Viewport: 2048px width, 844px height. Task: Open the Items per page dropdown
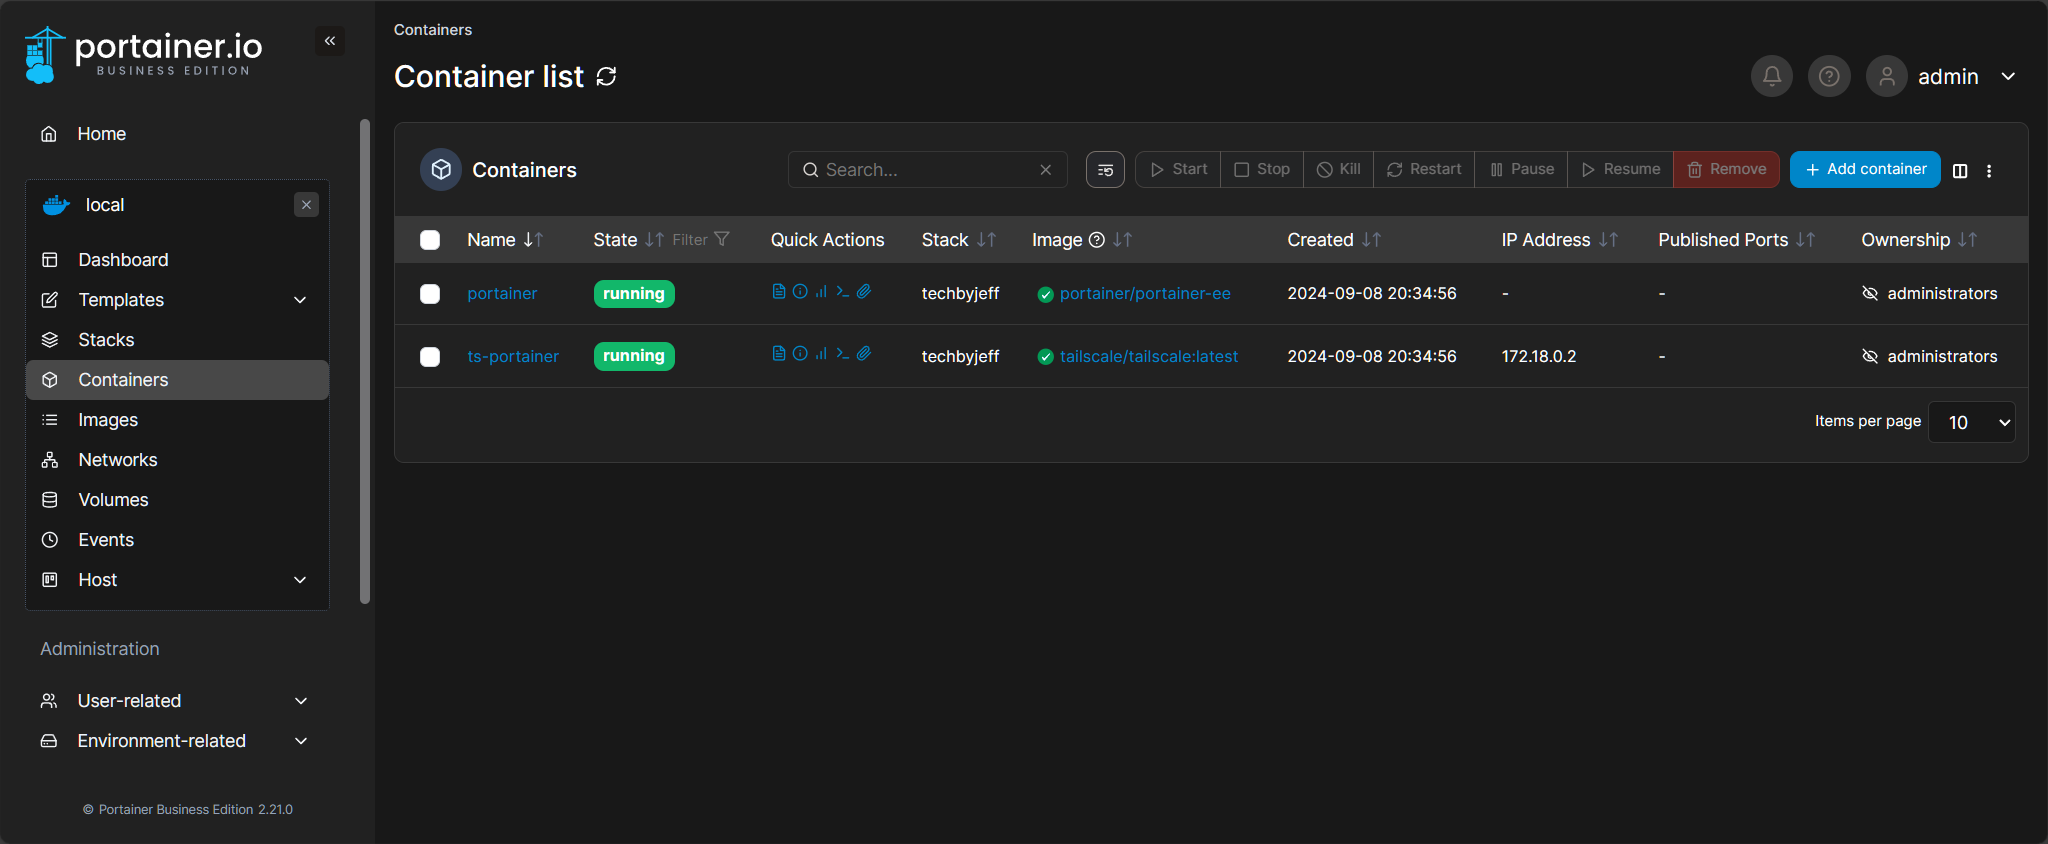1971,422
